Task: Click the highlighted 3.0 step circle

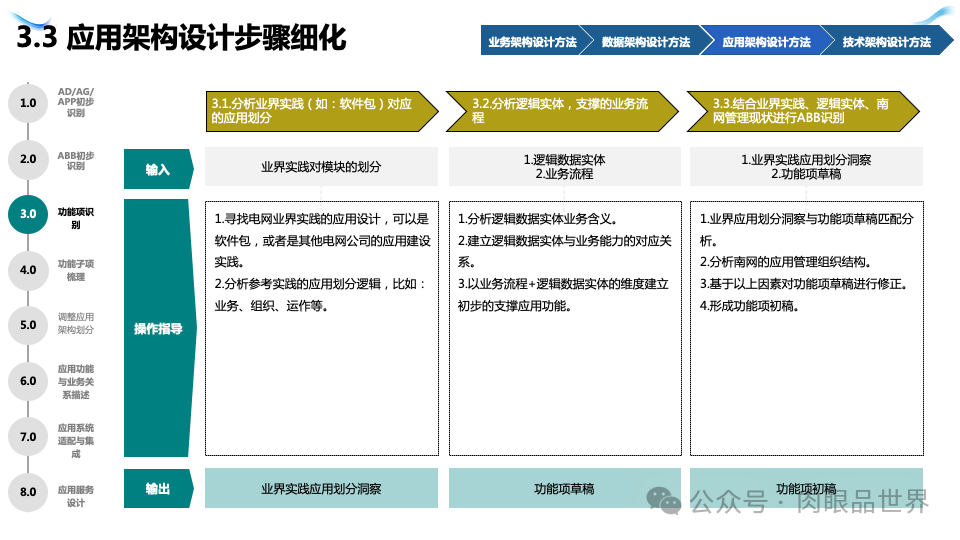Action: pos(28,214)
